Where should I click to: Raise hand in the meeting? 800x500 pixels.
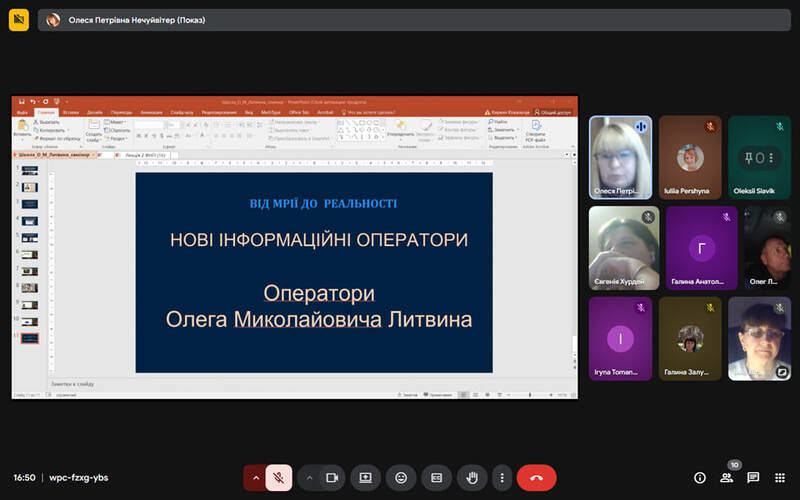click(471, 478)
